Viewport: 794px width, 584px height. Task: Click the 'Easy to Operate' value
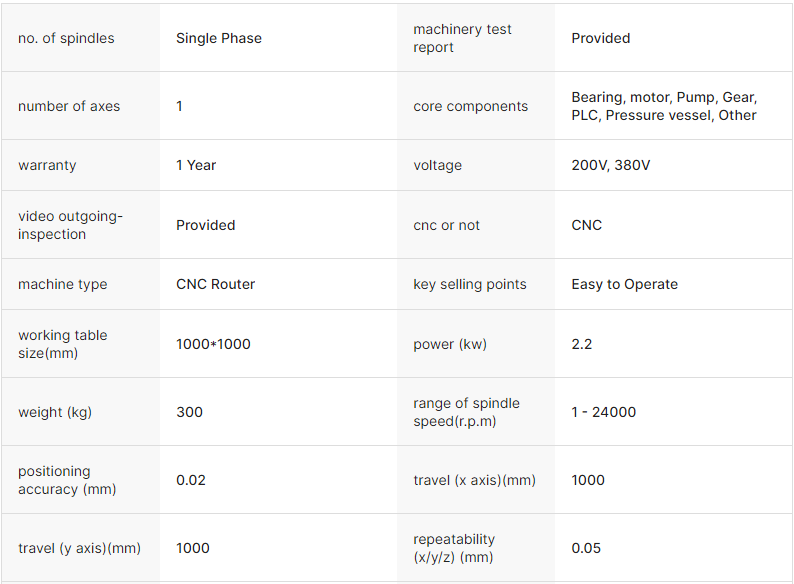pos(624,284)
